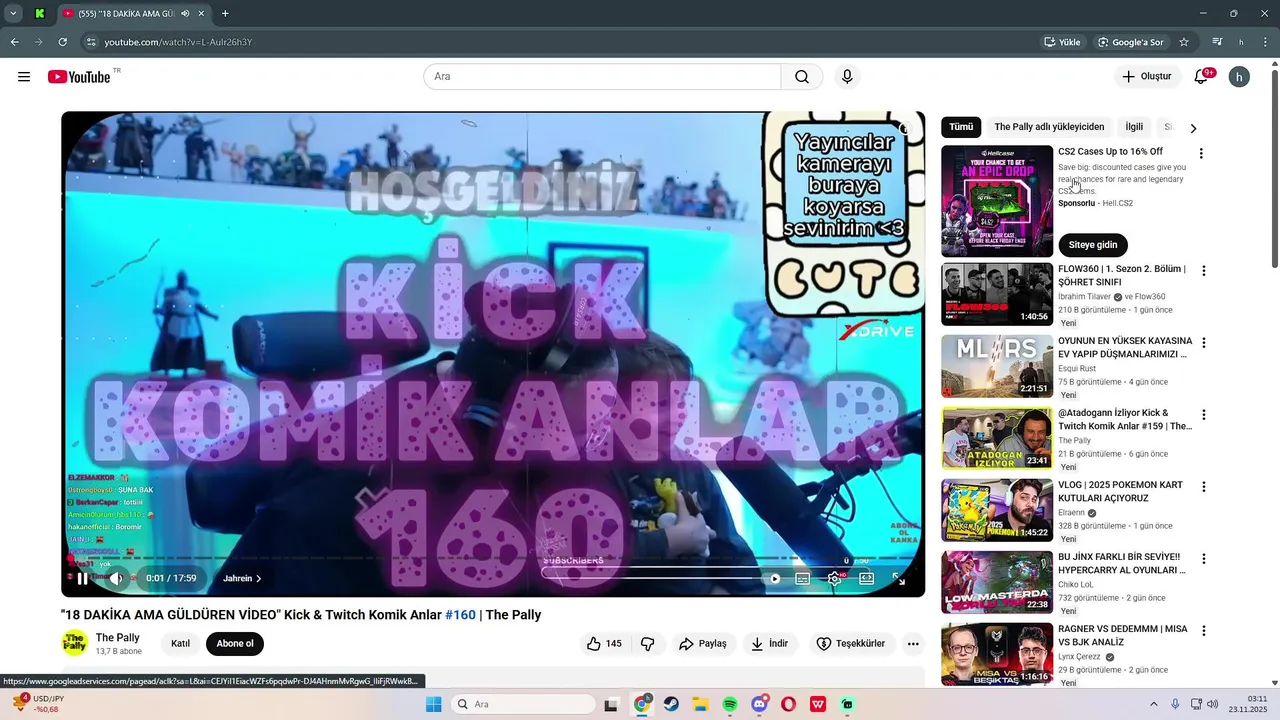Go to YouTube home via logo

point(79,77)
